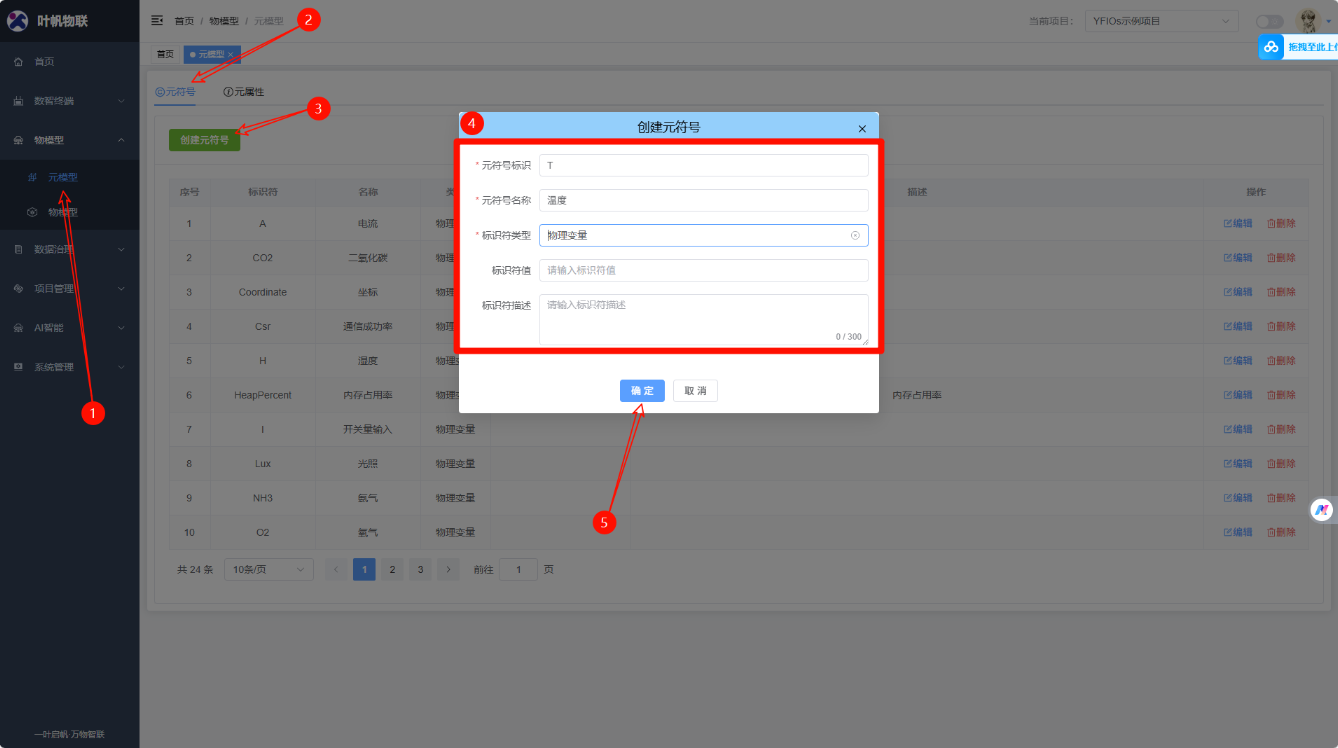The height and width of the screenshot is (748, 1338).
Task: Open the 10条/页 page size dropdown
Action: coord(268,569)
